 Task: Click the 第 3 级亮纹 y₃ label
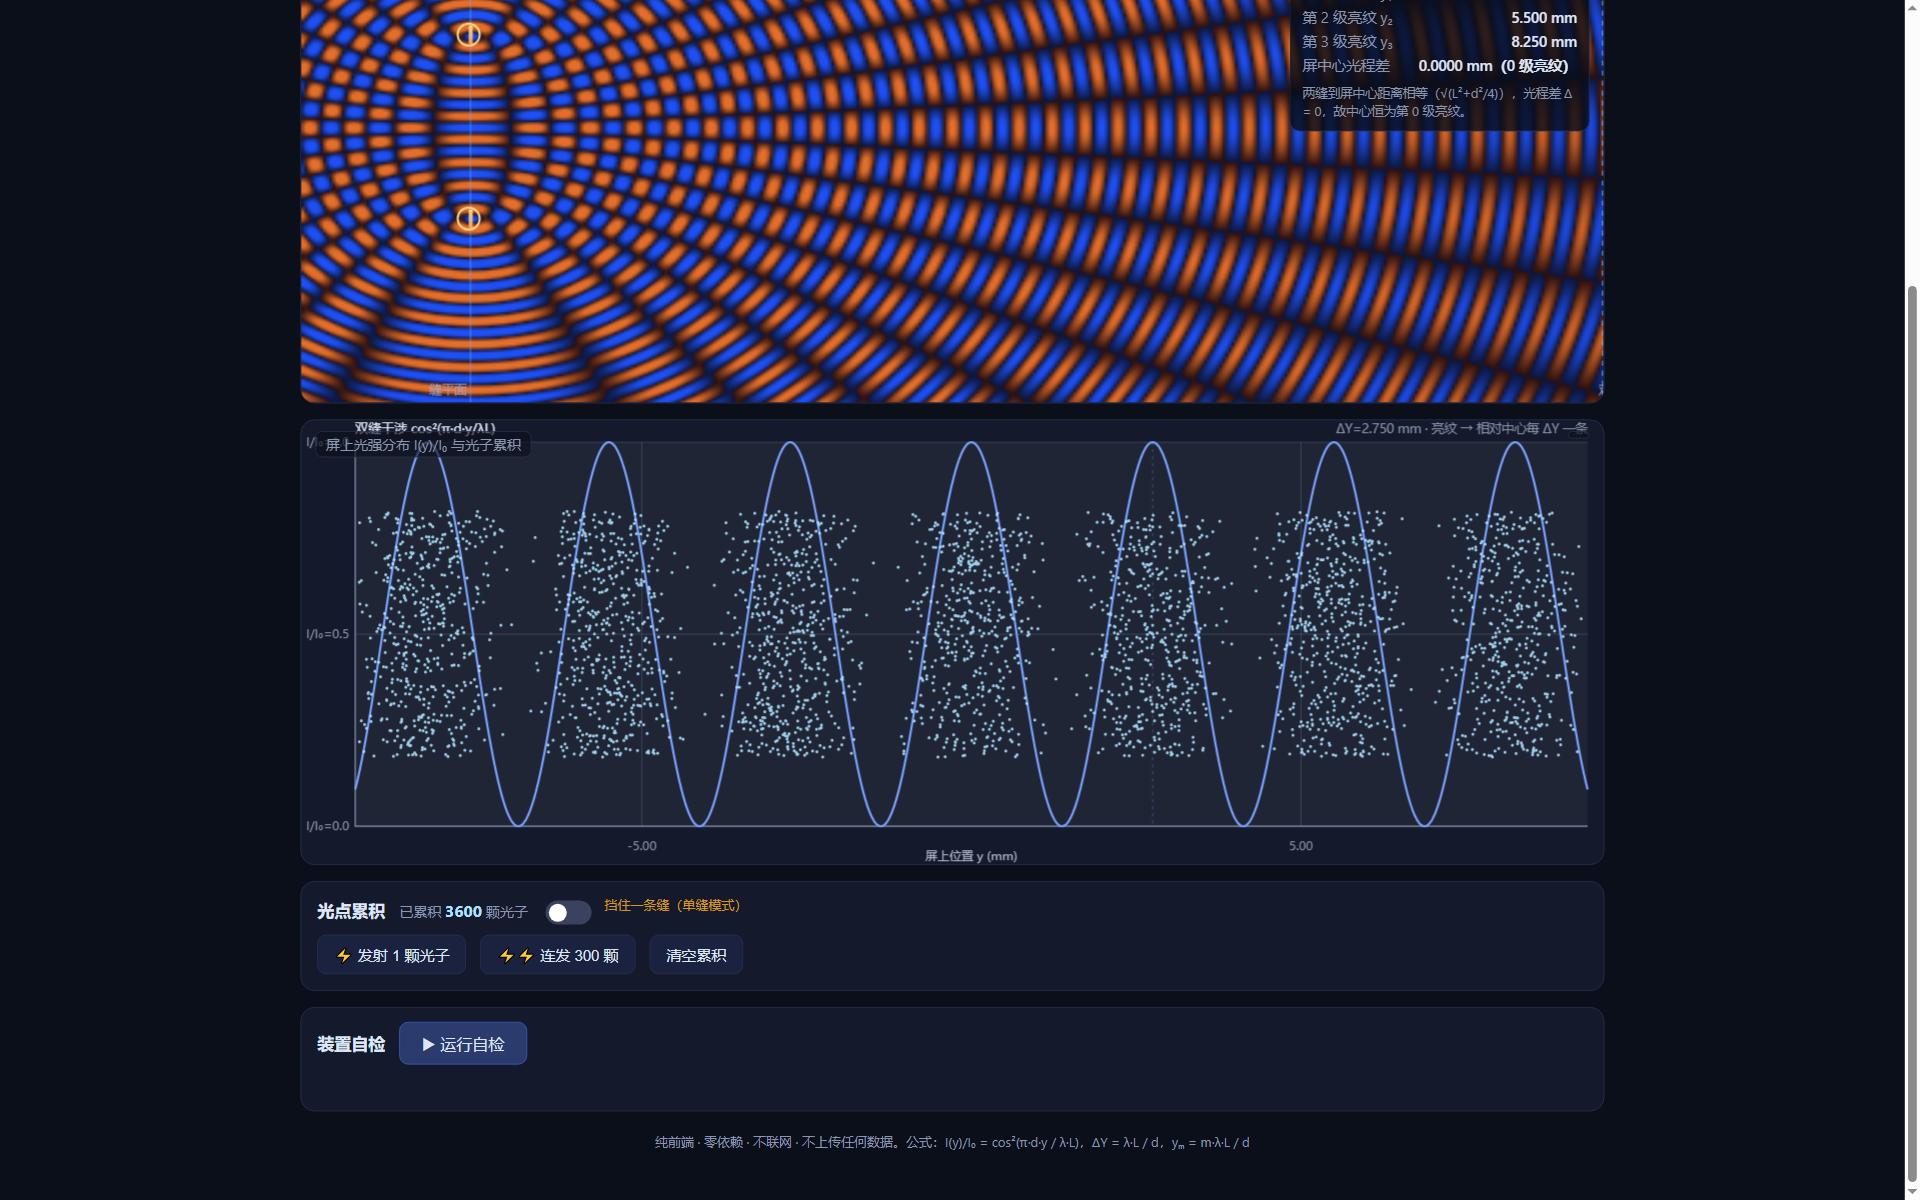coord(1347,42)
